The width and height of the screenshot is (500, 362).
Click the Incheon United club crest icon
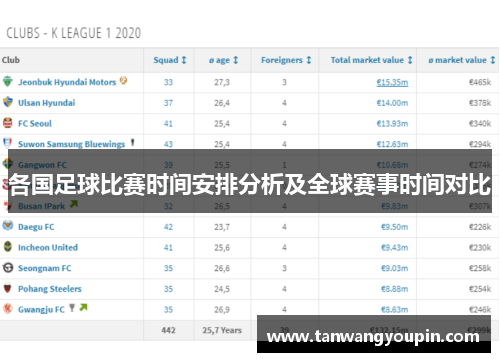click(x=8, y=247)
